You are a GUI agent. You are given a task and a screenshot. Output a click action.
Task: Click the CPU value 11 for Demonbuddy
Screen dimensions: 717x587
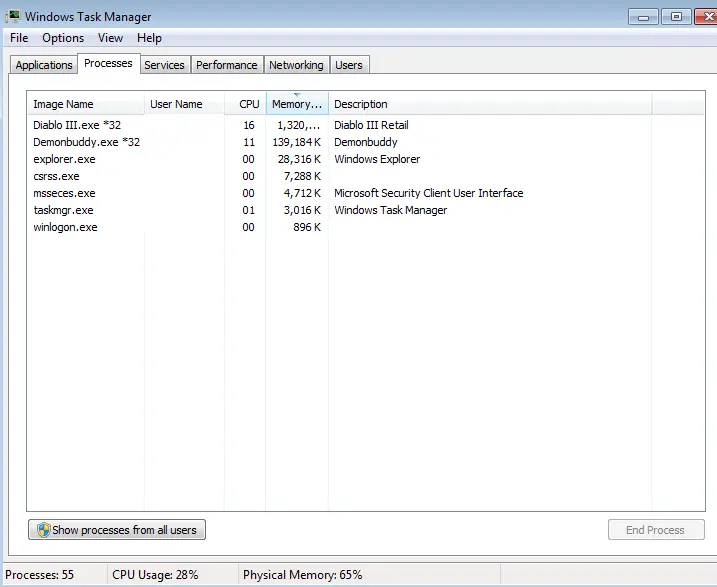[x=249, y=142]
